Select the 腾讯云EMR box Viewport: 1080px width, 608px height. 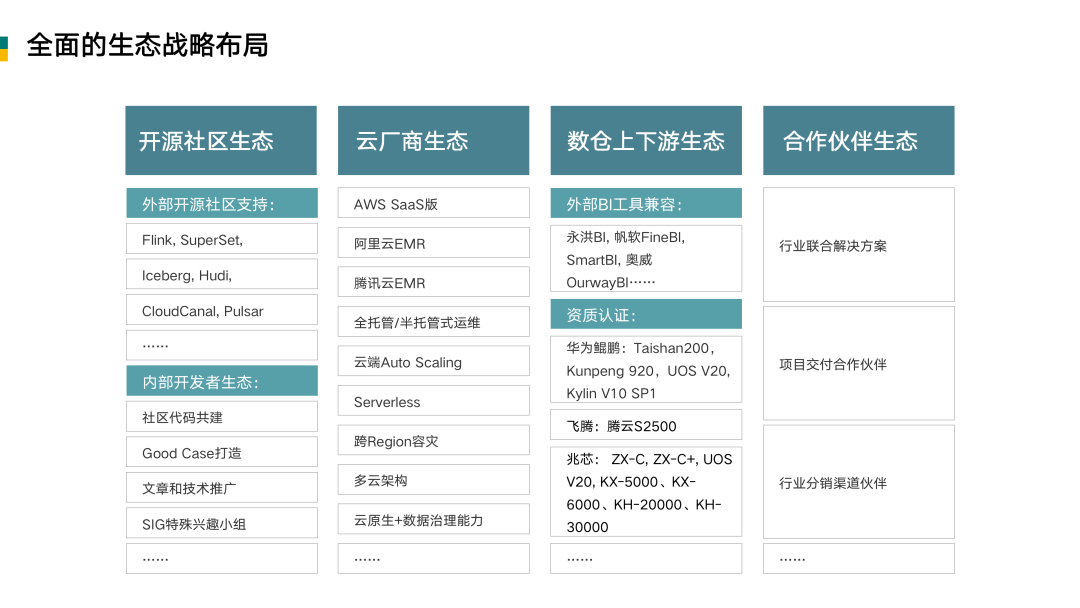434,282
